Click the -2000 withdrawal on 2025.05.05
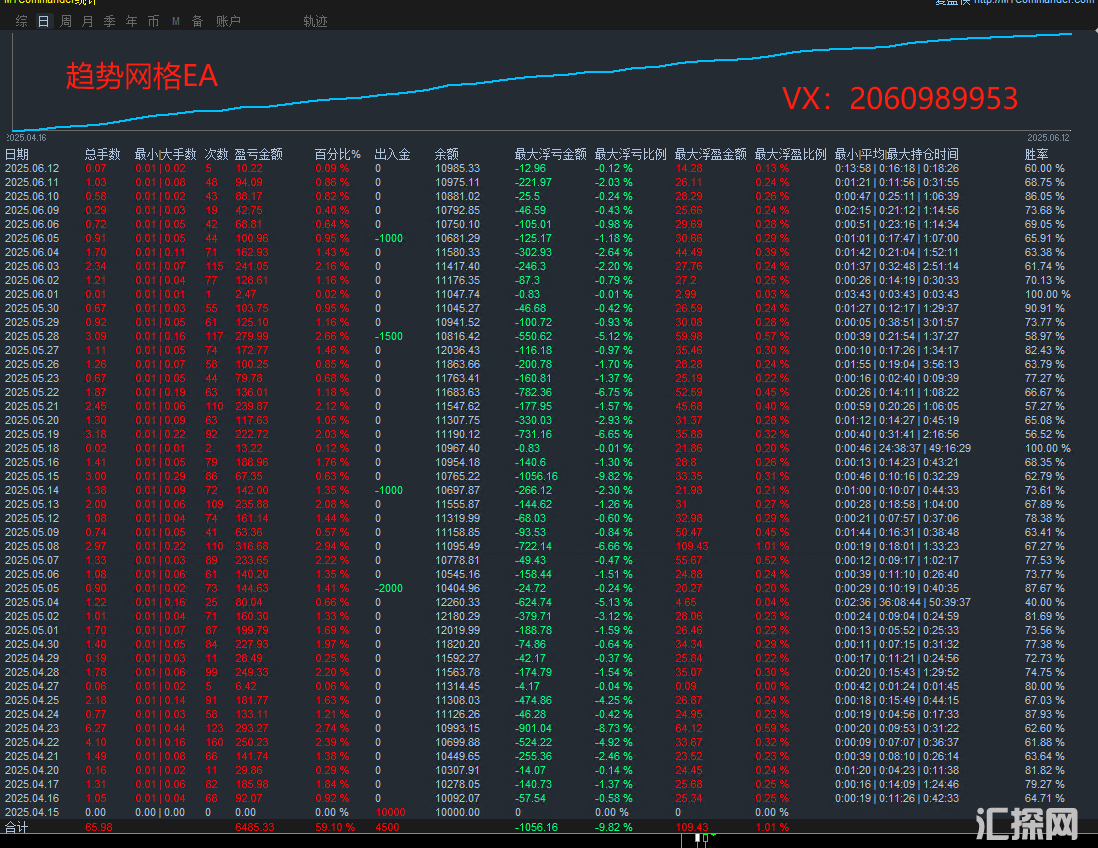Screen dimensions: 1098x848 point(389,588)
